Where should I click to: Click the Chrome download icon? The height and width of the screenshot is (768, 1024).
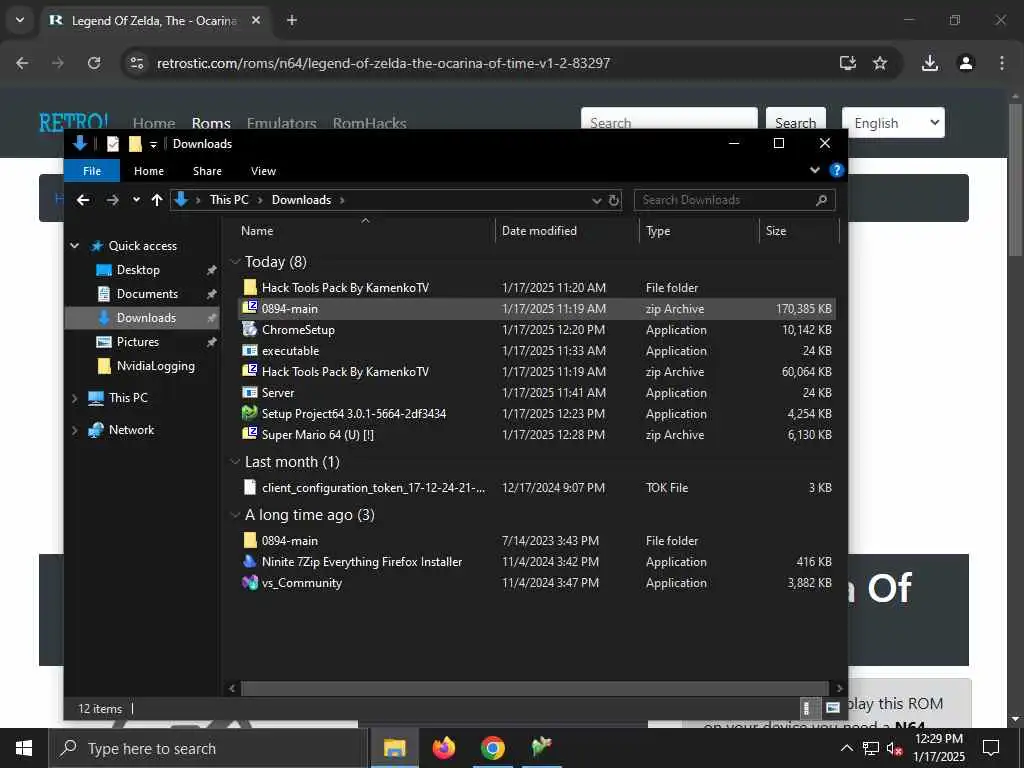click(x=929, y=63)
